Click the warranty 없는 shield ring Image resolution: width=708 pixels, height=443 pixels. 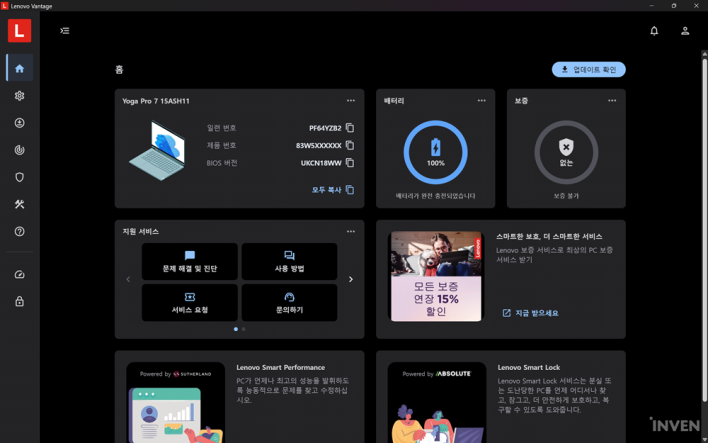[566, 152]
